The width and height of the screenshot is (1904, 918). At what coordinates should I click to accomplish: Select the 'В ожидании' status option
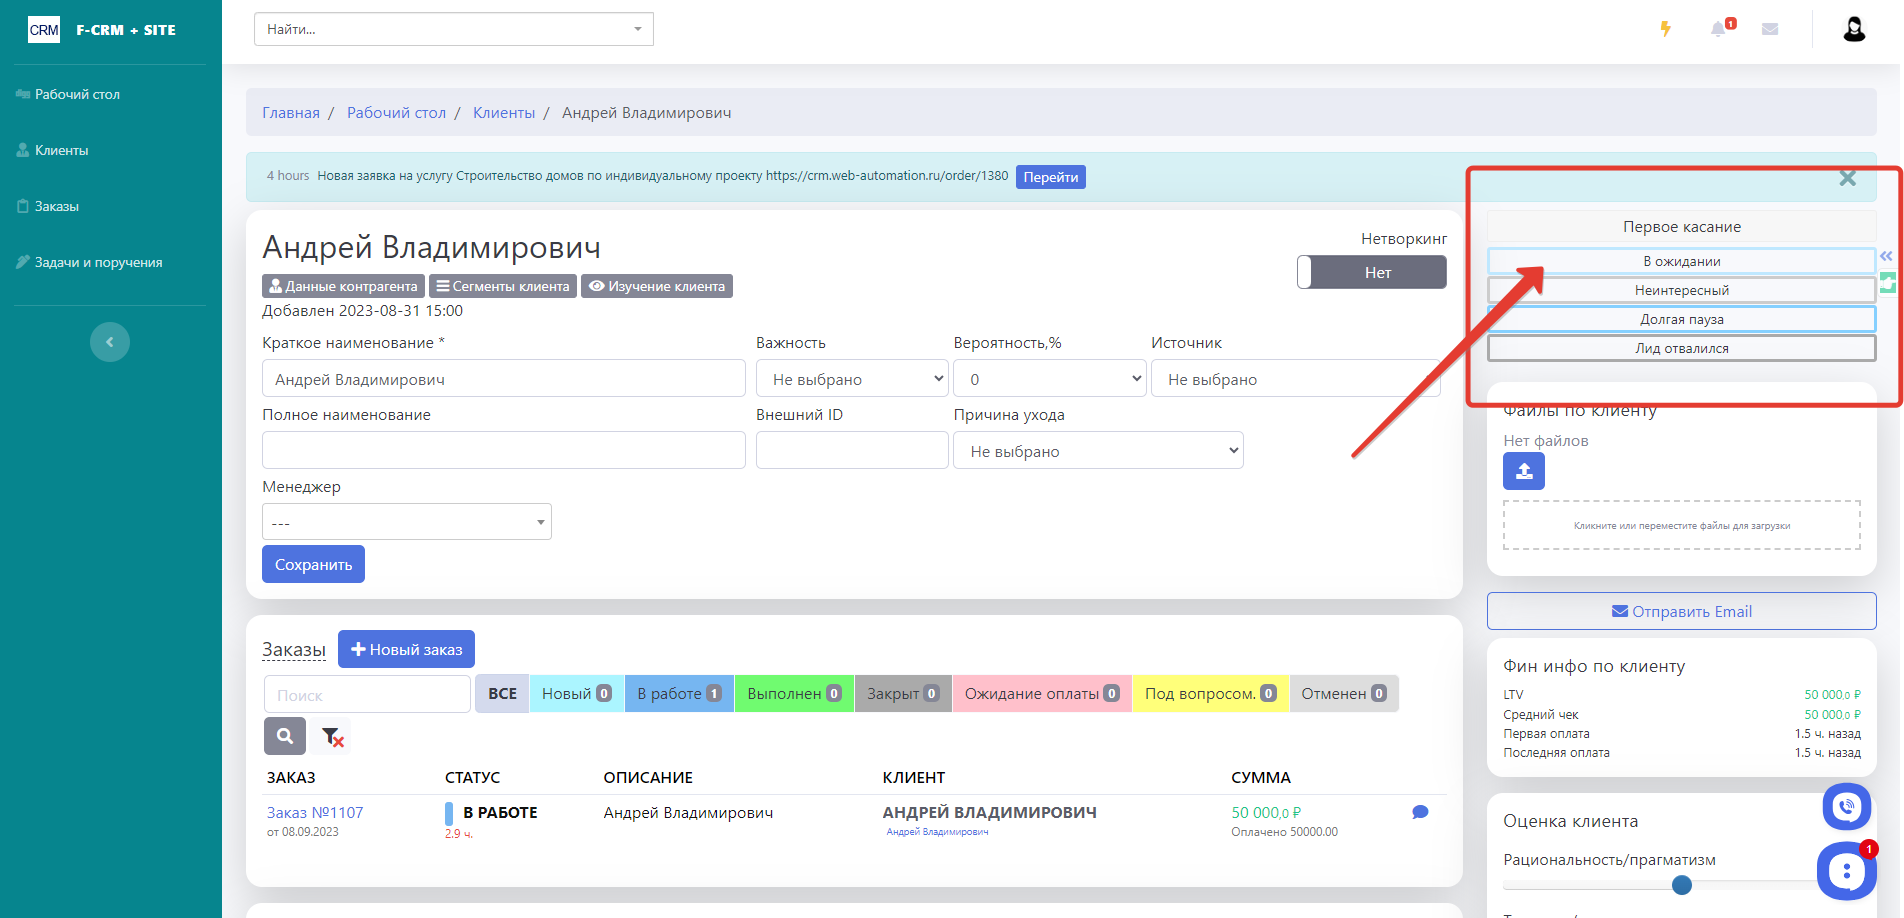1681,261
